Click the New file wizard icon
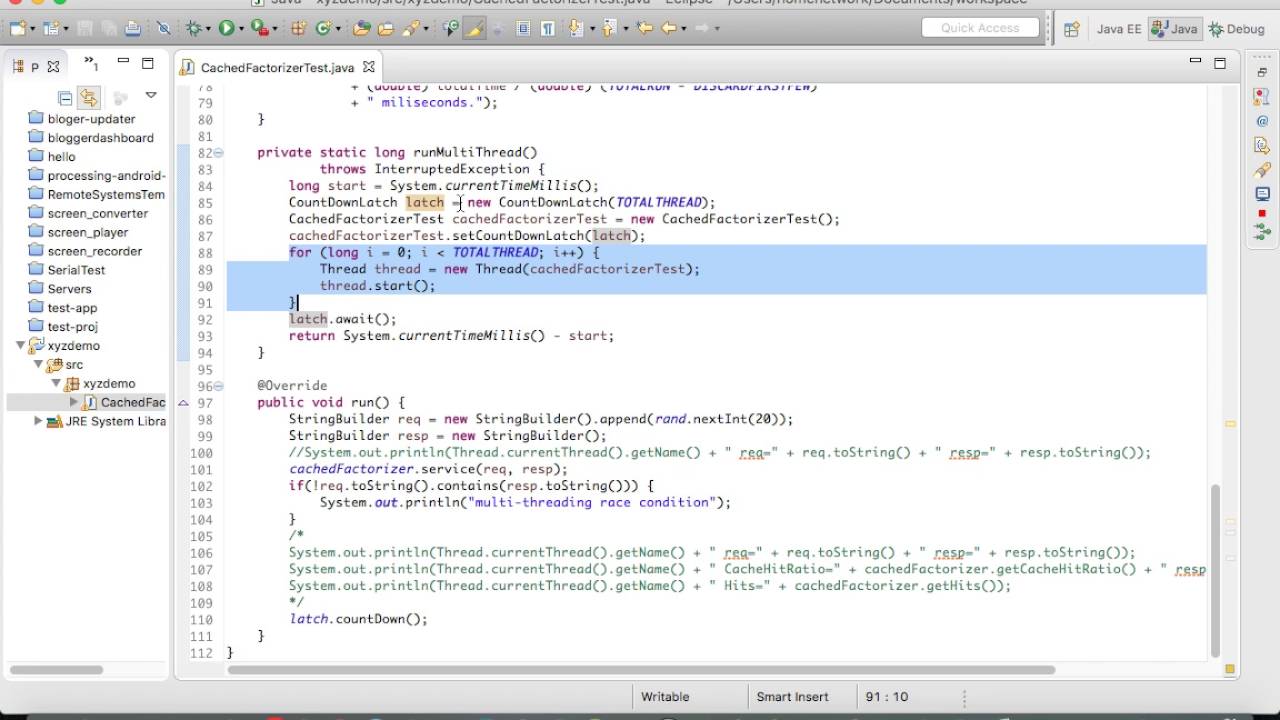Screen dimensions: 1280x720 17,29
